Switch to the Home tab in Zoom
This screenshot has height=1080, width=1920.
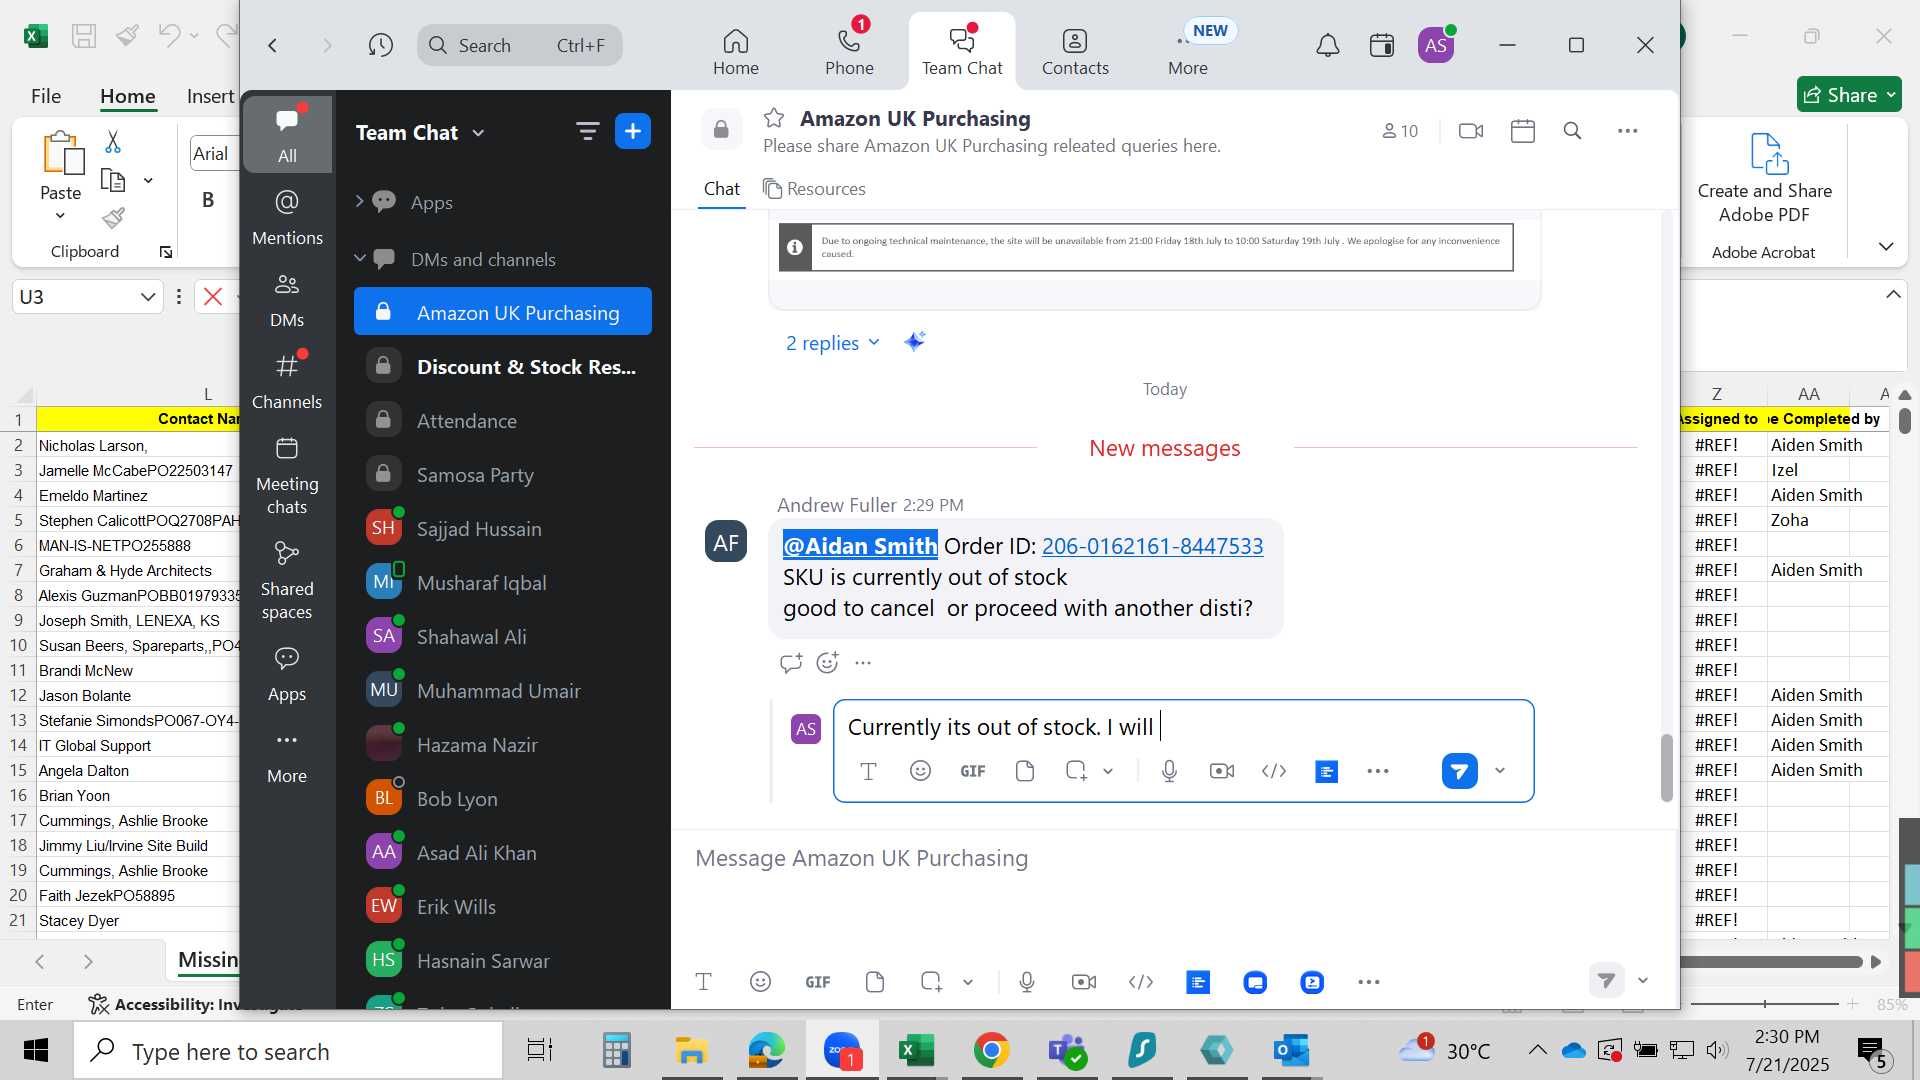736,52
